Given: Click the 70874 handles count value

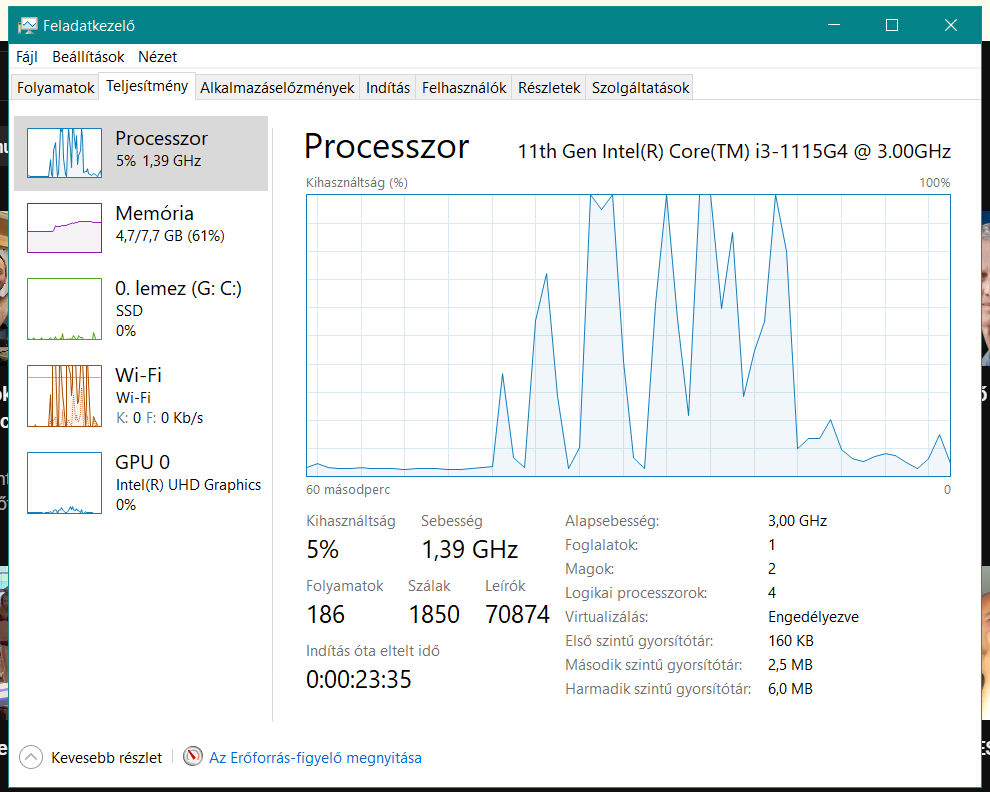Looking at the screenshot, I should click(x=518, y=615).
